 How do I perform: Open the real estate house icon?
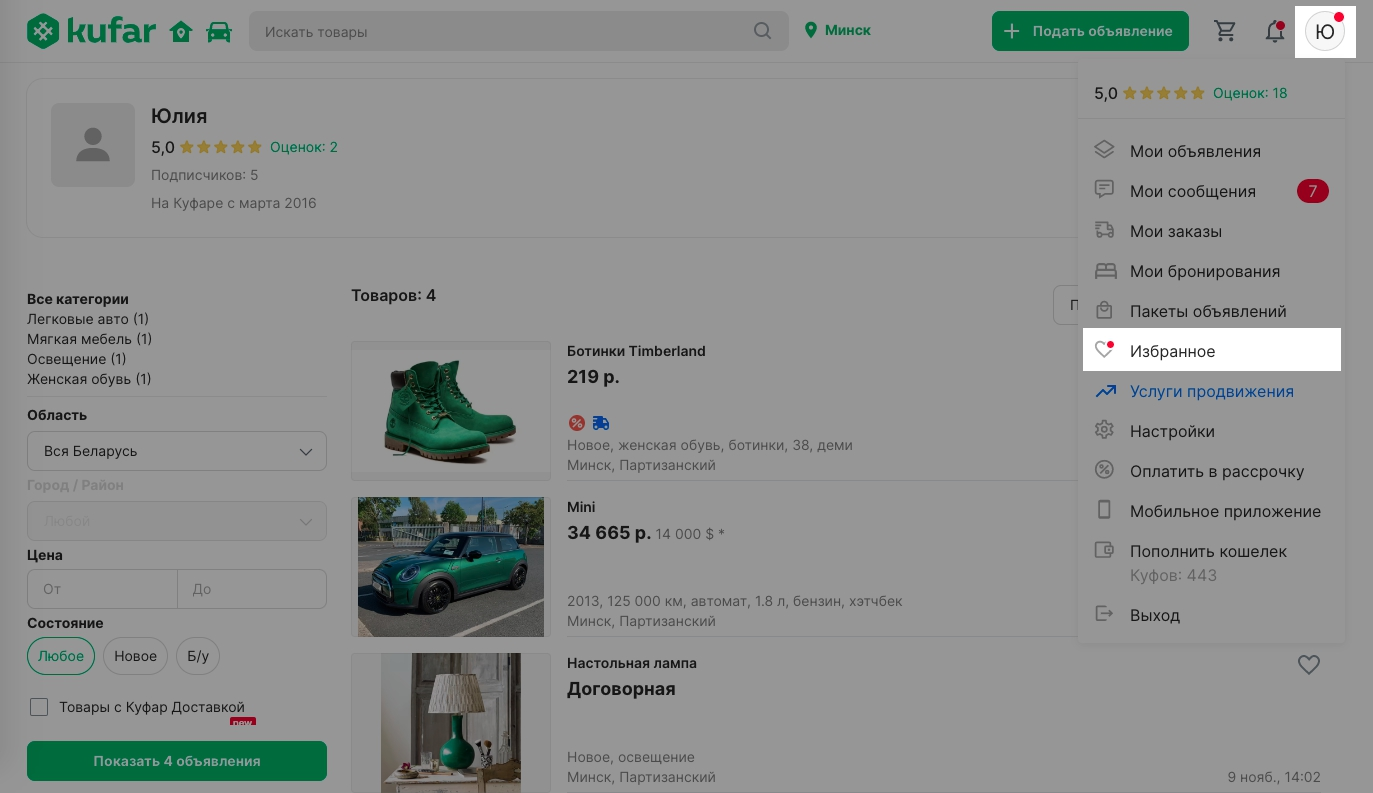tap(181, 32)
